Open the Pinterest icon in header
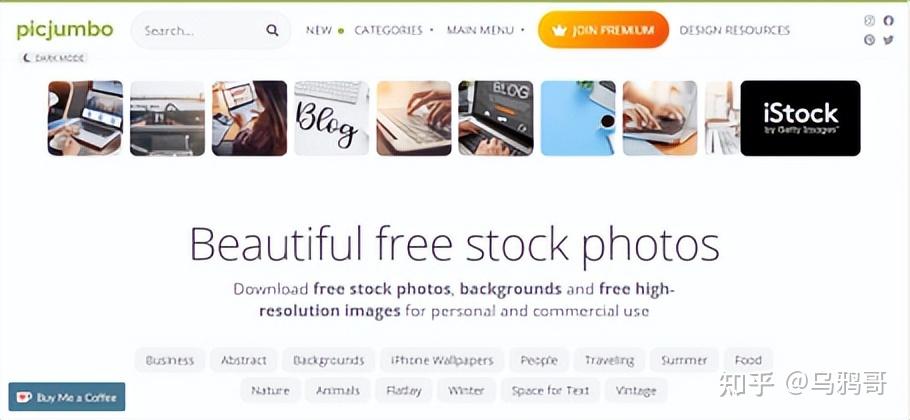This screenshot has height=420, width=910. (x=869, y=39)
